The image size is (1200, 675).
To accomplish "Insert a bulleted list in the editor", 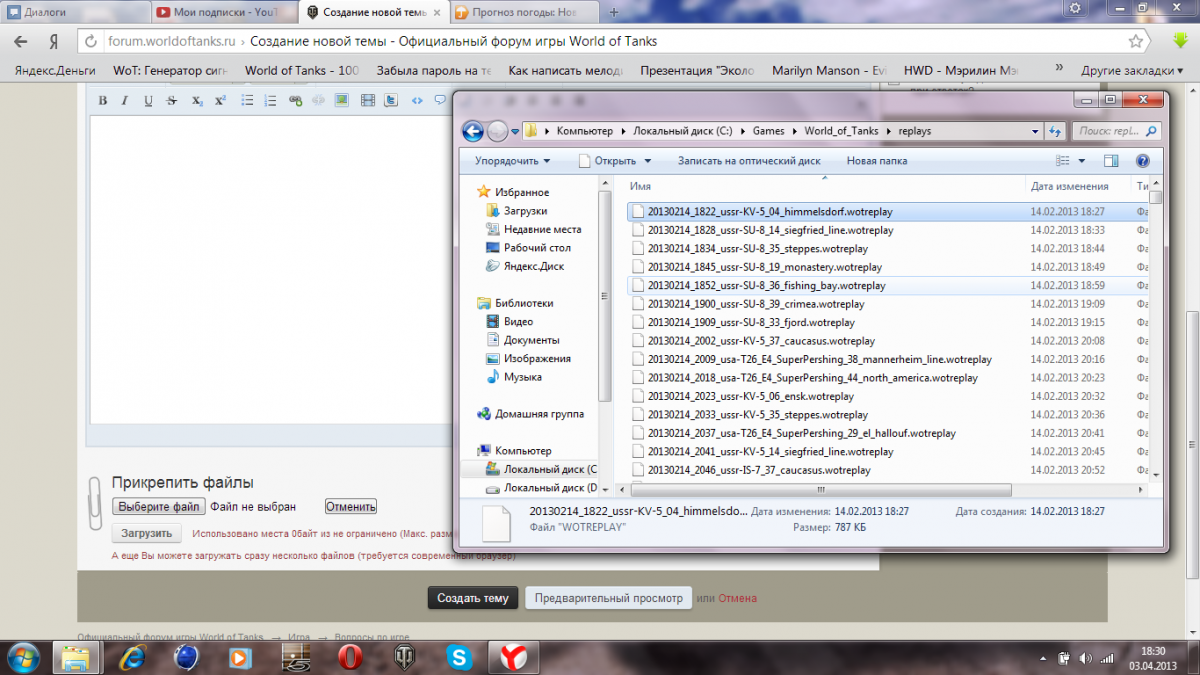I will pyautogui.click(x=246, y=101).
